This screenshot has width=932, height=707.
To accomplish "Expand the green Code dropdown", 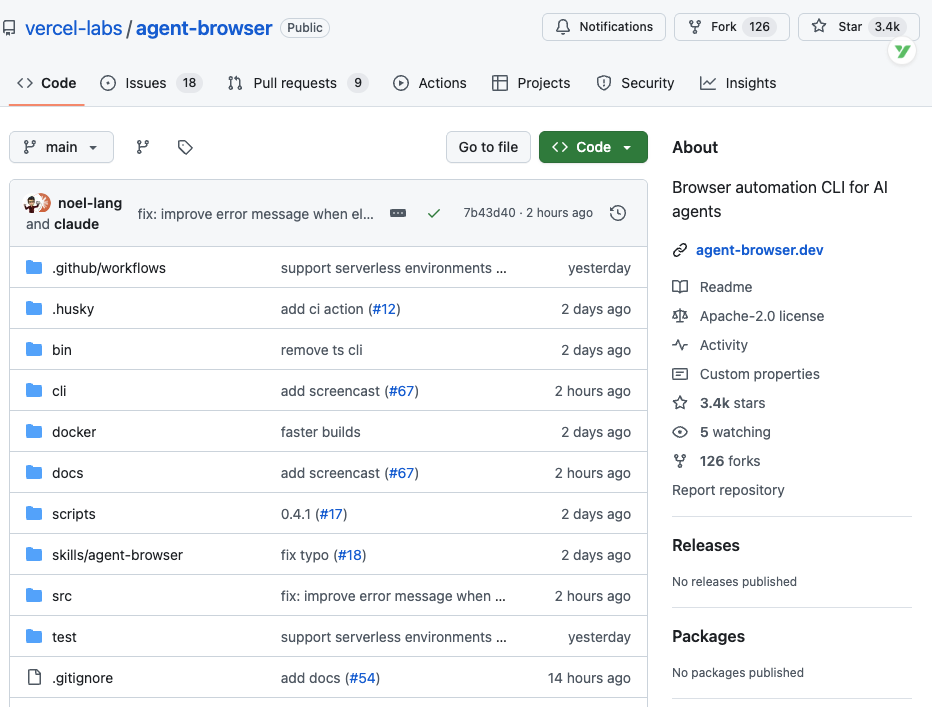I will point(593,147).
